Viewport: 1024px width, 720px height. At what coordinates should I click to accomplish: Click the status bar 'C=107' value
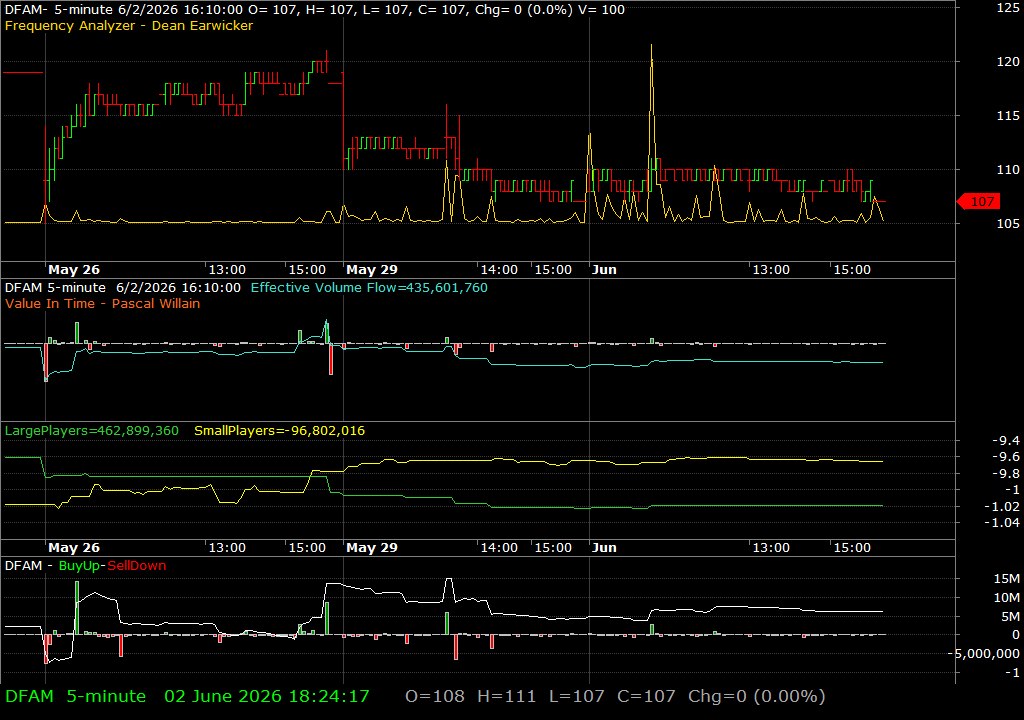[x=646, y=696]
